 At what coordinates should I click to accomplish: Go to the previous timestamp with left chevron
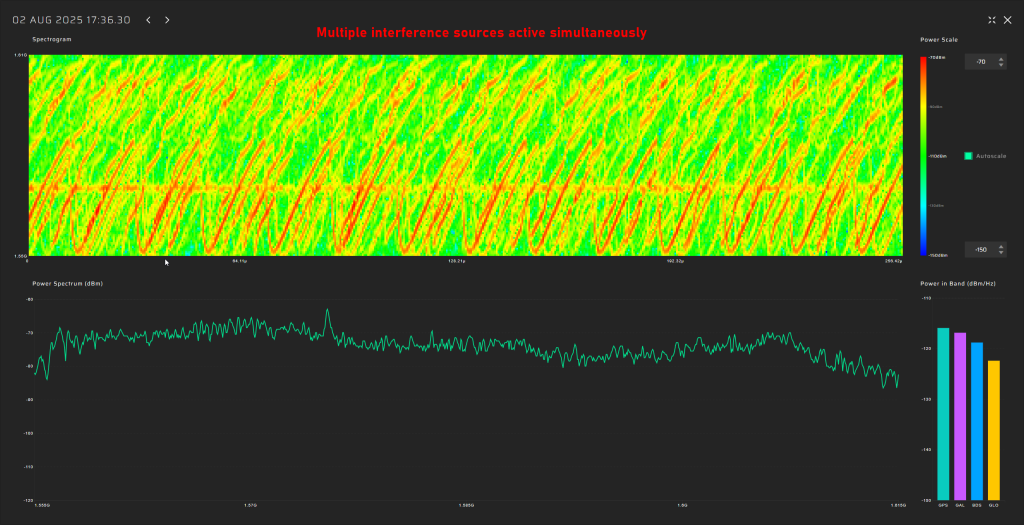point(149,20)
